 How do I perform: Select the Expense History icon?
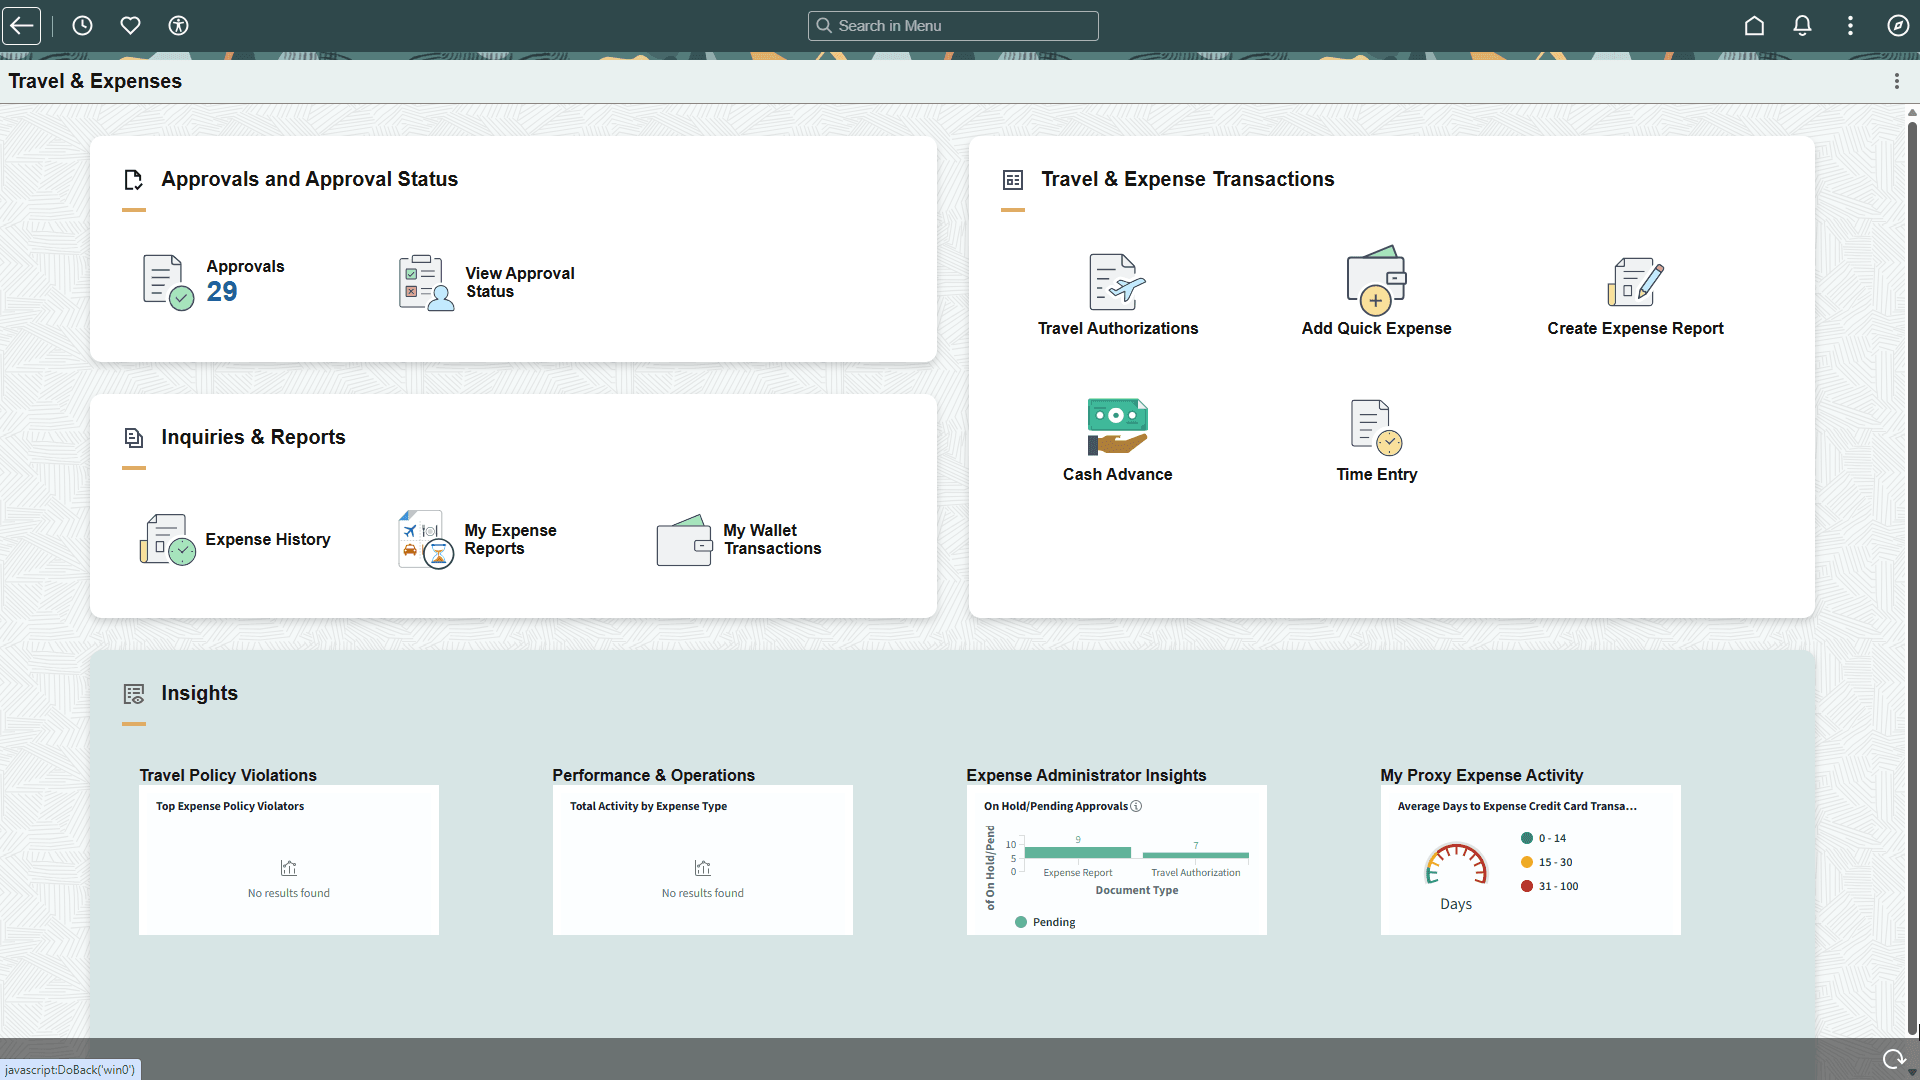[x=166, y=538]
